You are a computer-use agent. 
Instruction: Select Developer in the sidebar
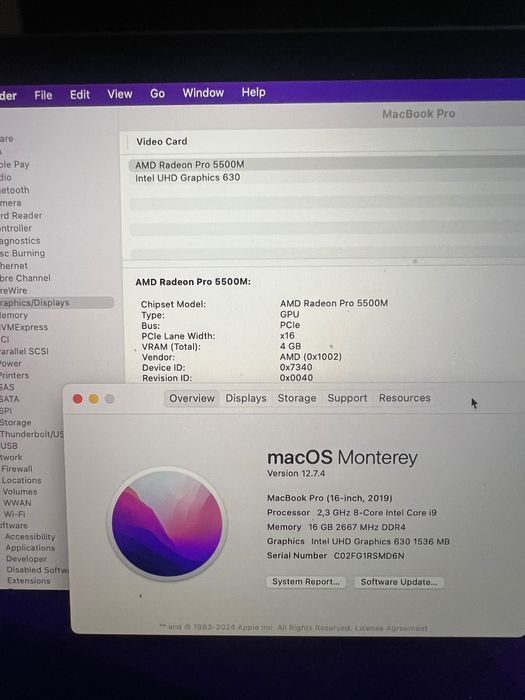tap(26, 559)
